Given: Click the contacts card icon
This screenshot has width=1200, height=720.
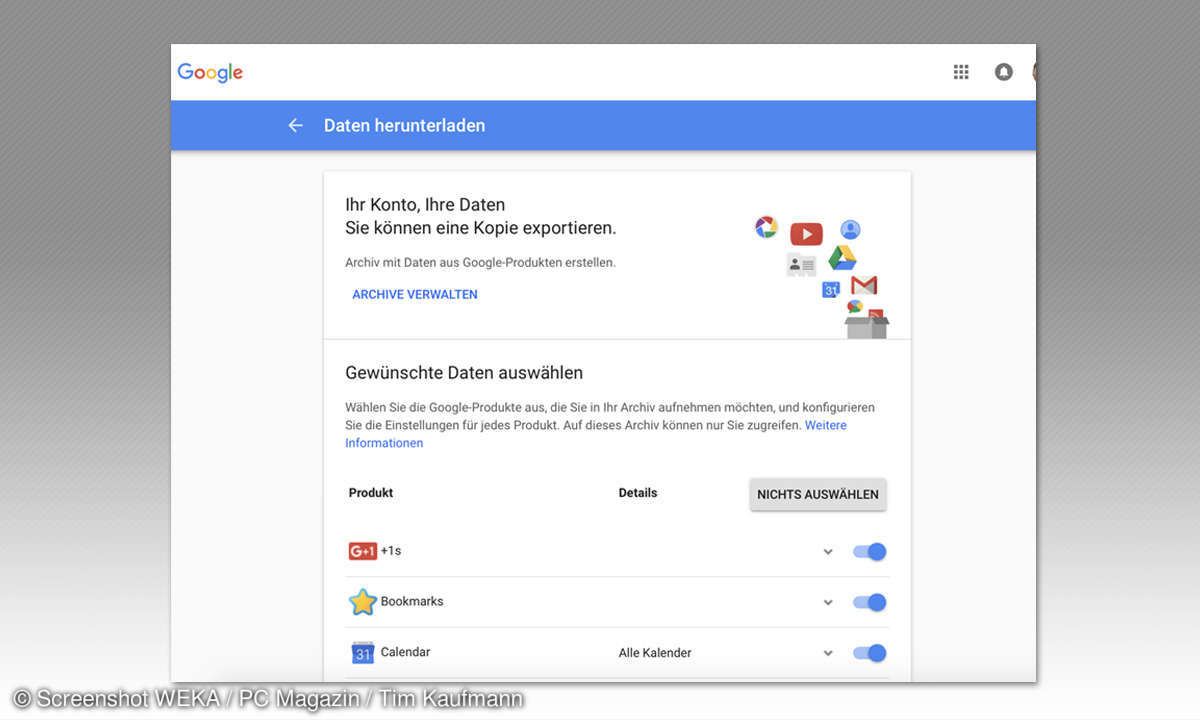Looking at the screenshot, I should (x=802, y=265).
